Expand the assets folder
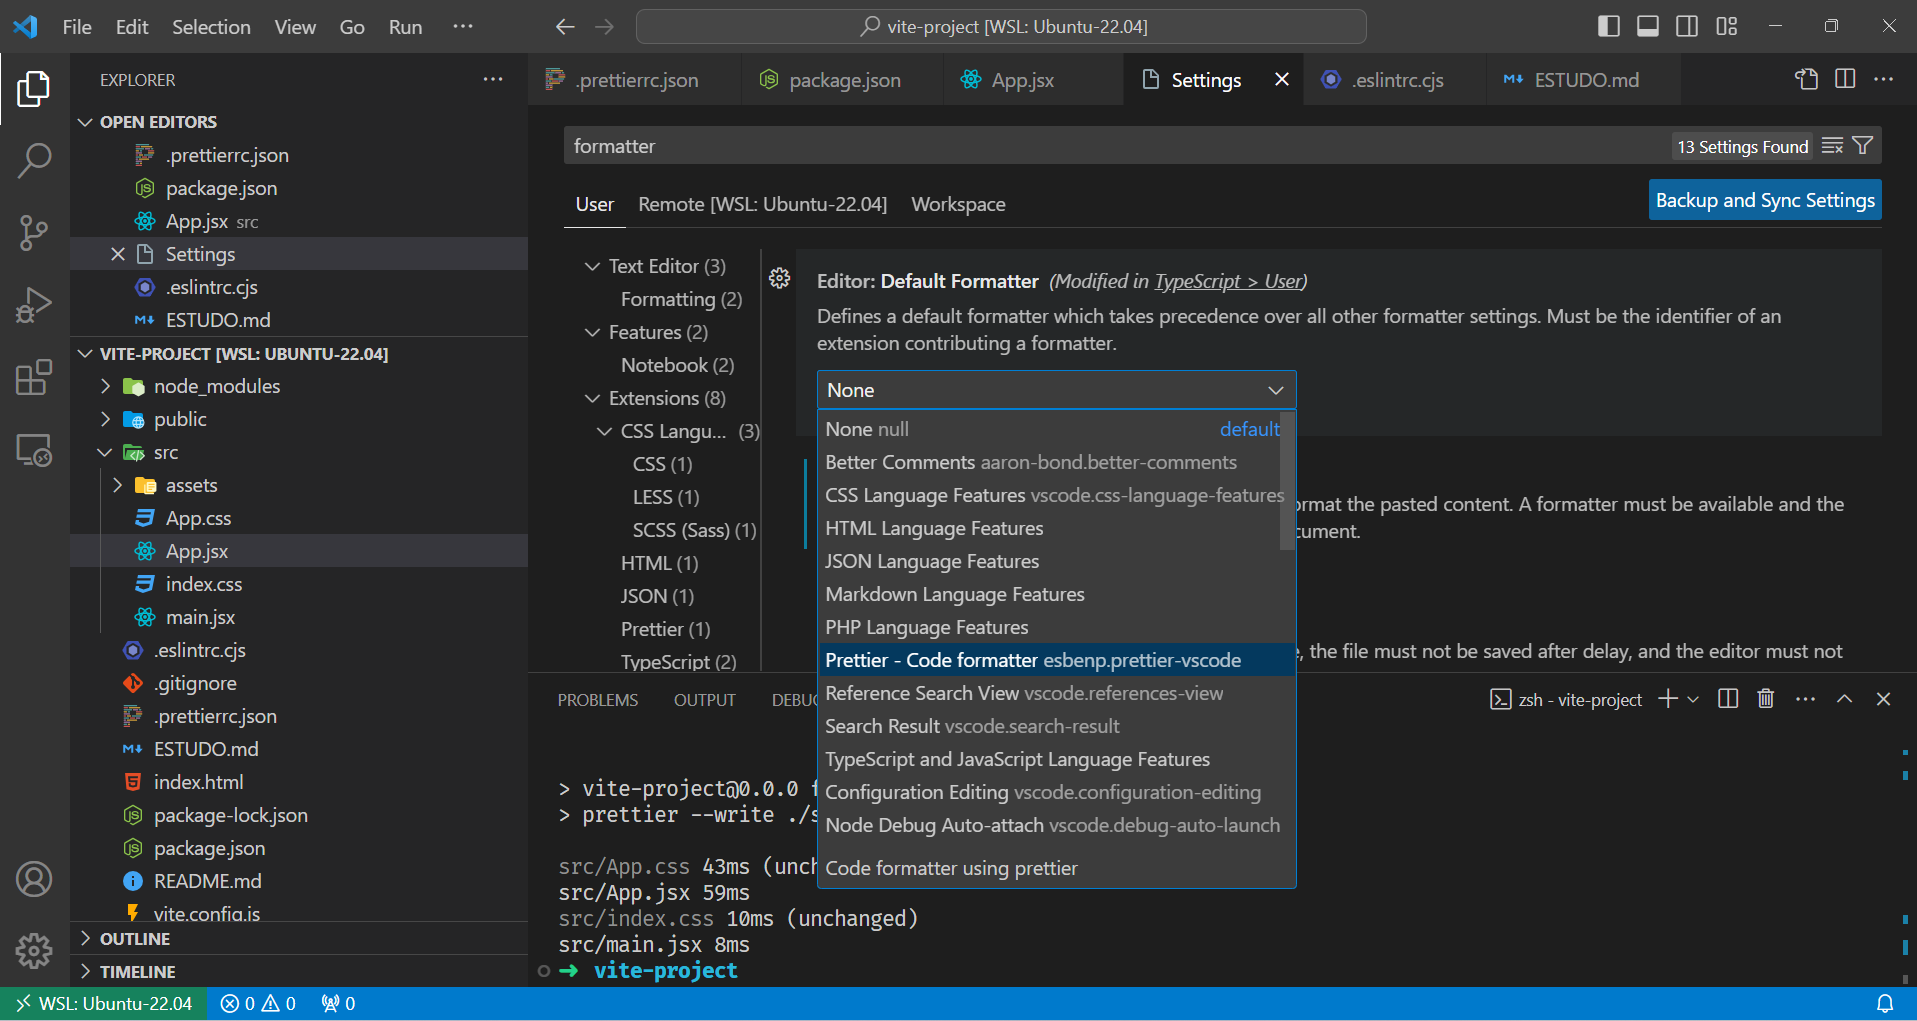This screenshot has width=1917, height=1021. [118, 485]
